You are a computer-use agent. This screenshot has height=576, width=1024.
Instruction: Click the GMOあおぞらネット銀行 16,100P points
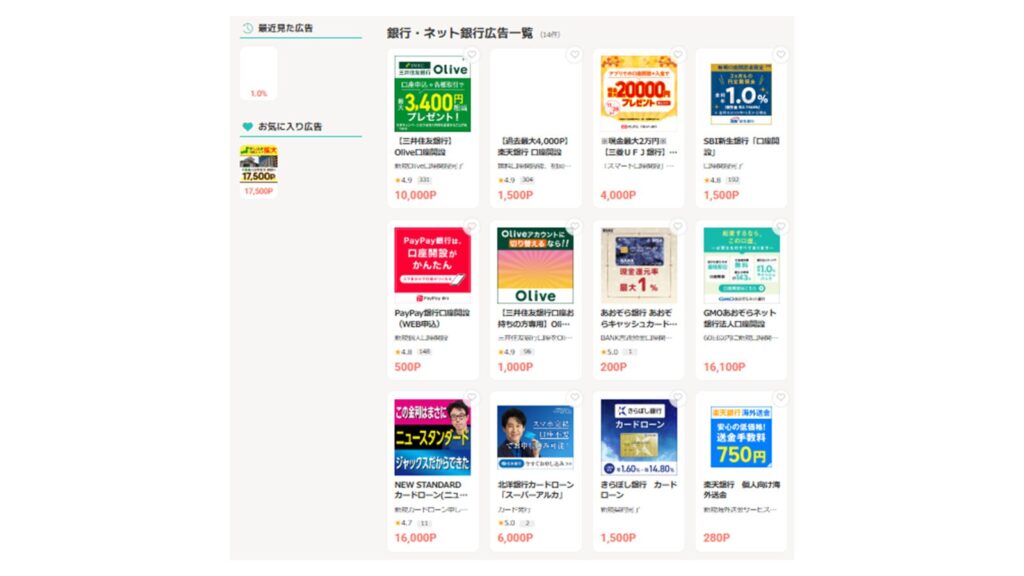(724, 367)
